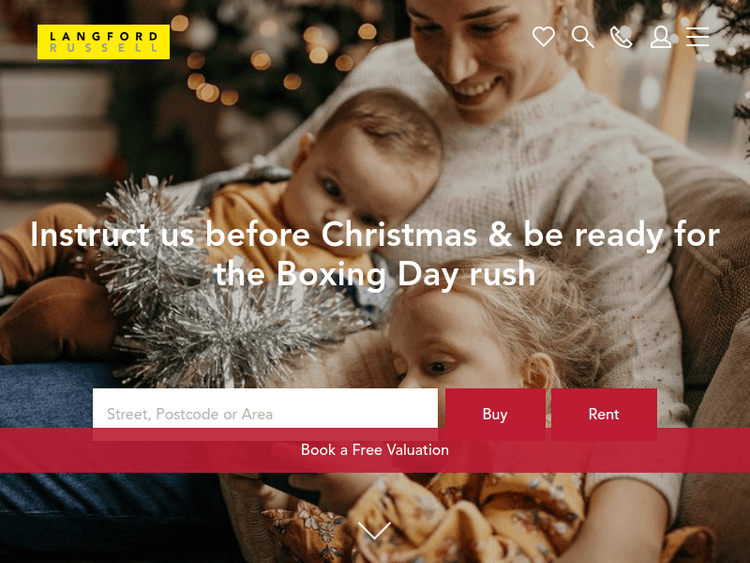Sign in using the person silhouette icon
Viewport: 750px width, 563px height.
(x=660, y=37)
